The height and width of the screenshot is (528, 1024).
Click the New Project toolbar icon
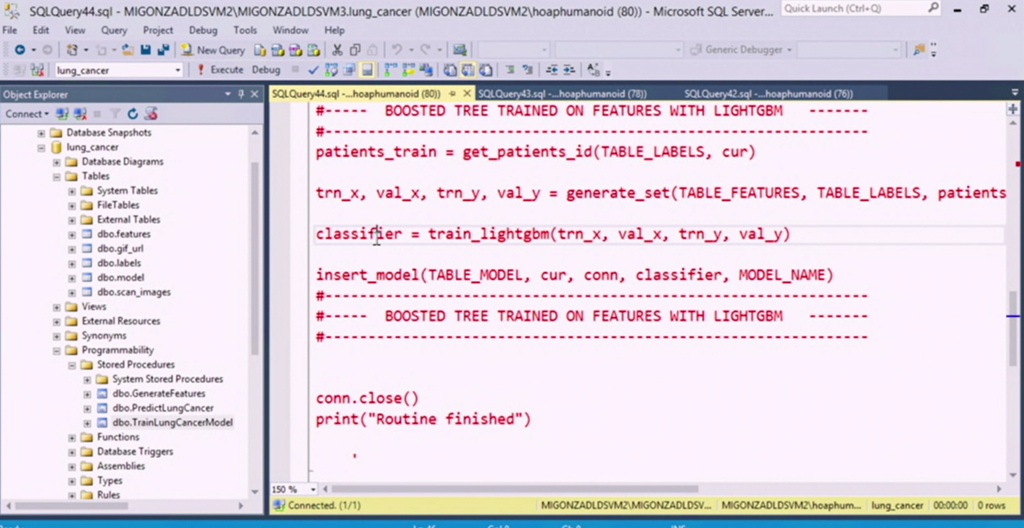tap(72, 50)
